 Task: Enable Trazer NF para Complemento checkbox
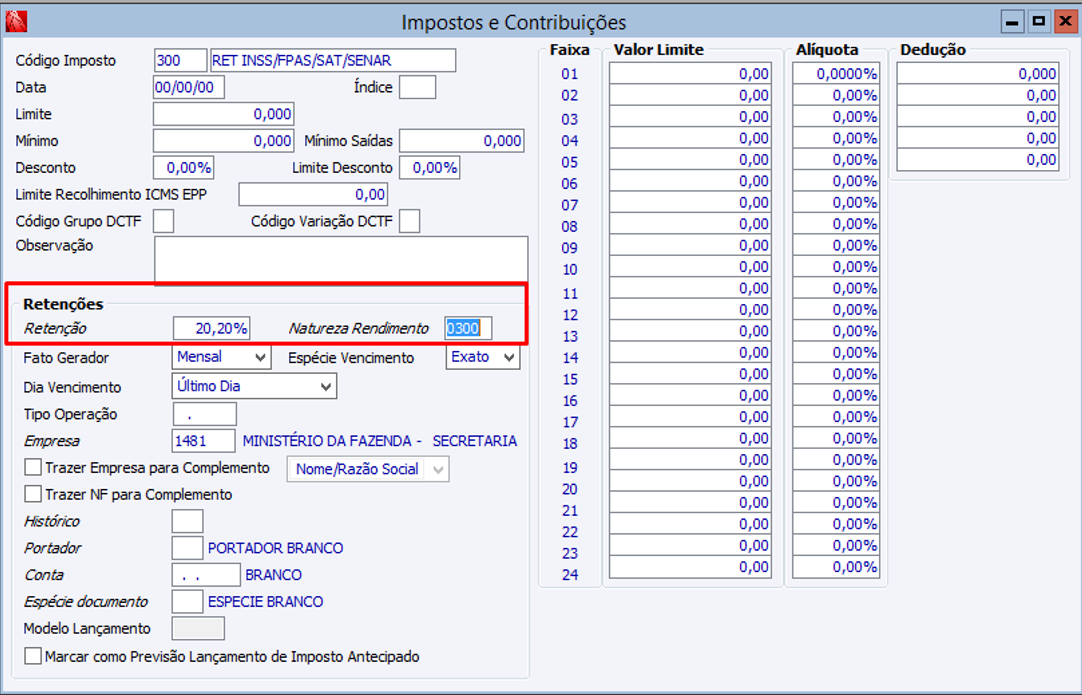click(x=32, y=494)
